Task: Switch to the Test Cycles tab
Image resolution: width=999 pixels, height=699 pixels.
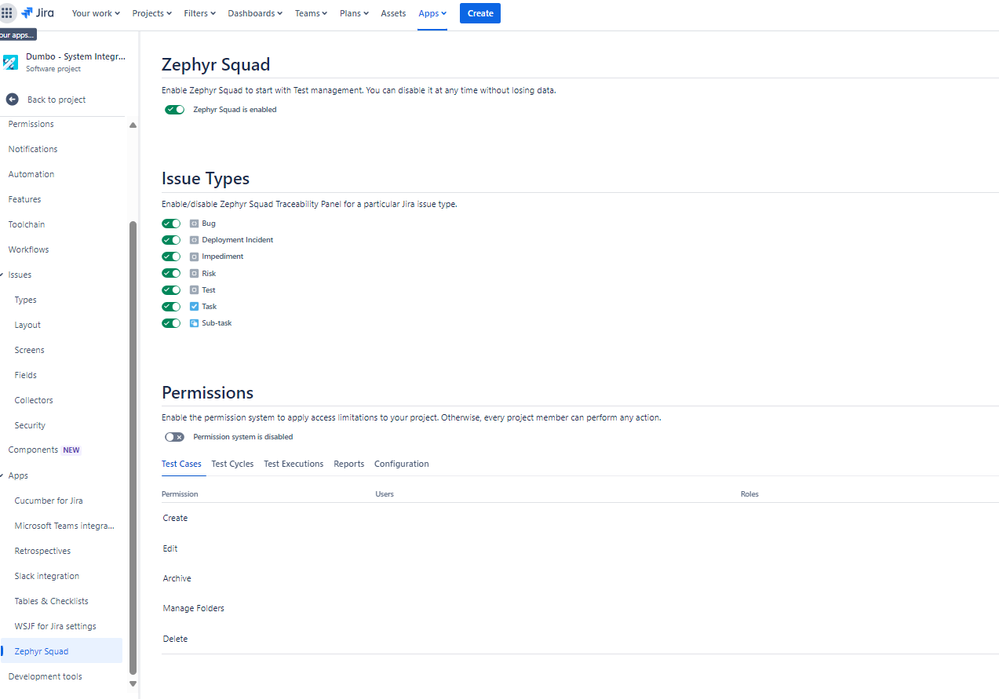Action: pyautogui.click(x=233, y=464)
